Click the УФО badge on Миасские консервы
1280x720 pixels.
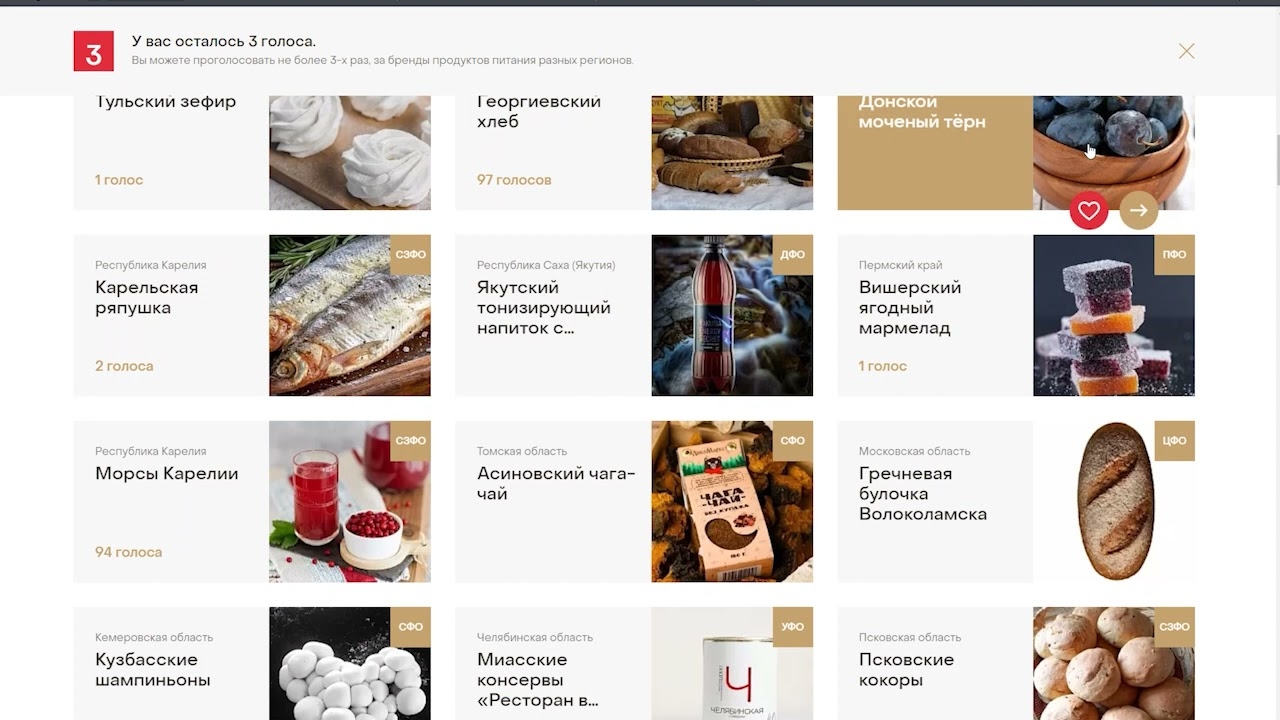pyautogui.click(x=793, y=627)
